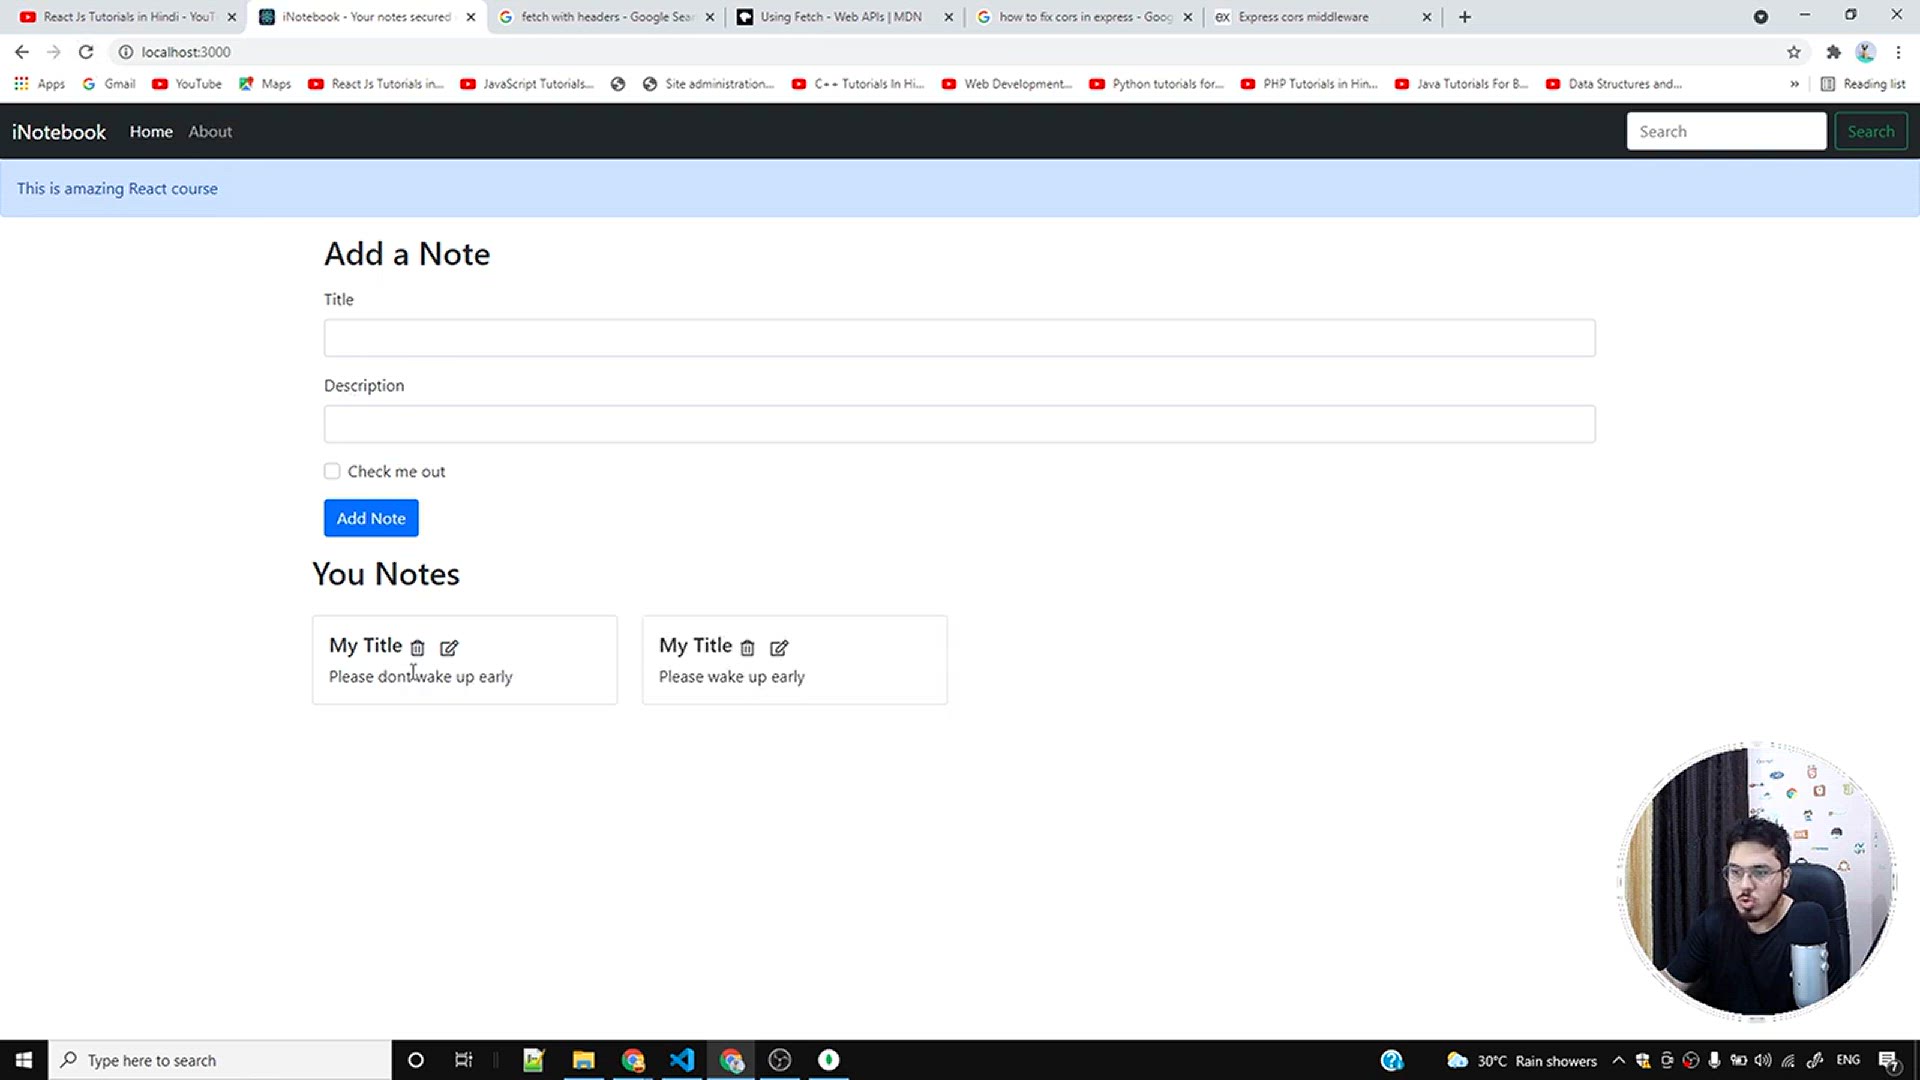The height and width of the screenshot is (1080, 1920).
Task: Click the 'This is amazing React course' alert
Action: [959, 188]
